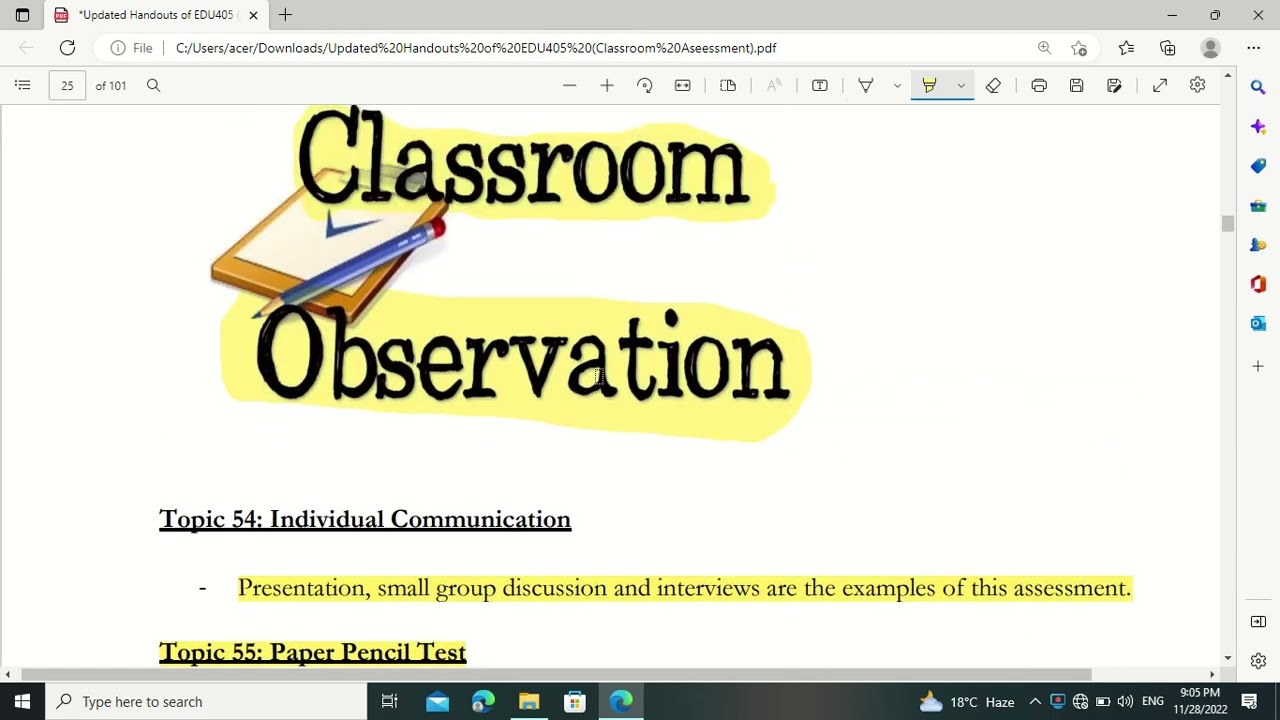Image resolution: width=1280 pixels, height=720 pixels.
Task: Select the Draw pen tool
Action: pos(866,85)
